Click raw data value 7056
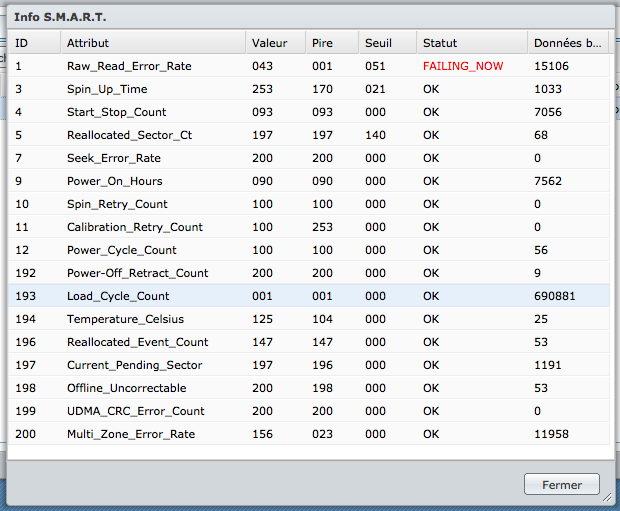Image resolution: width=620 pixels, height=511 pixels. 548,112
